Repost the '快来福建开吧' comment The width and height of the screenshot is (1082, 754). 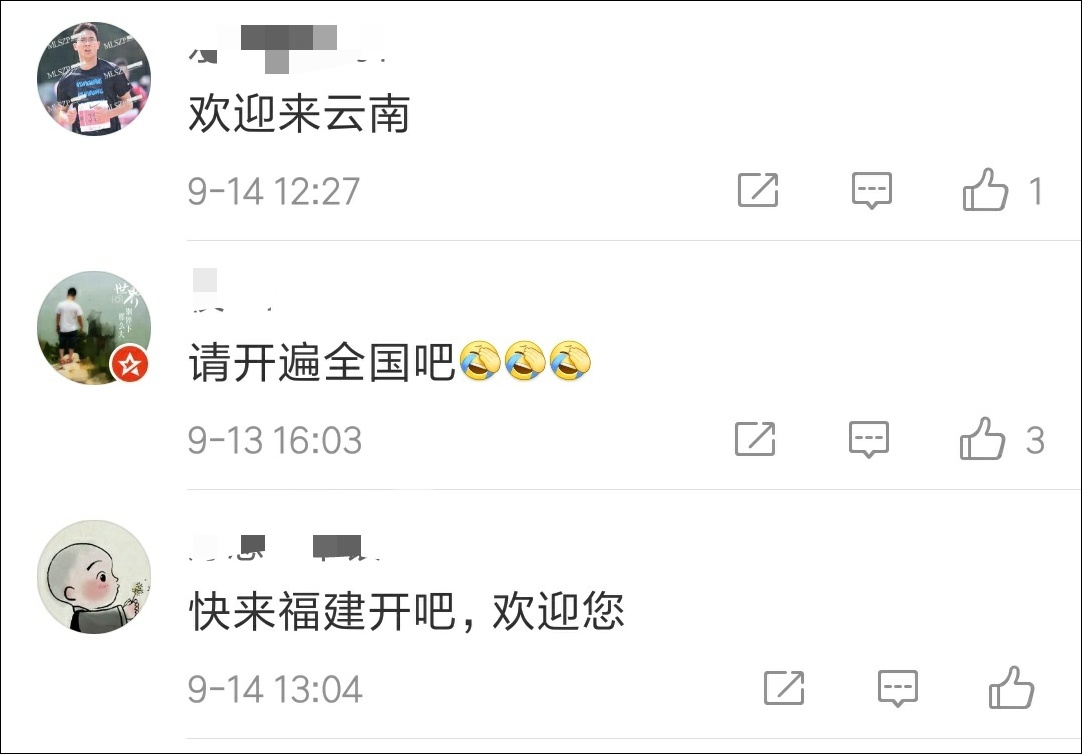784,688
